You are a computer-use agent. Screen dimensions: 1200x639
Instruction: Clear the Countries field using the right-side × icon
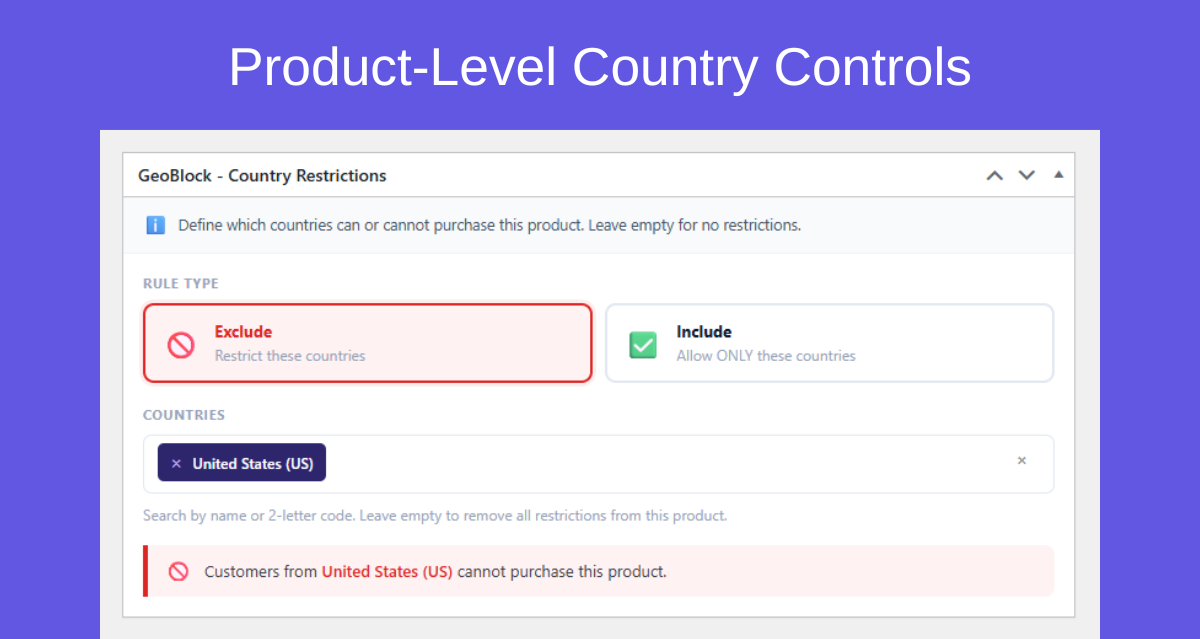[1021, 460]
